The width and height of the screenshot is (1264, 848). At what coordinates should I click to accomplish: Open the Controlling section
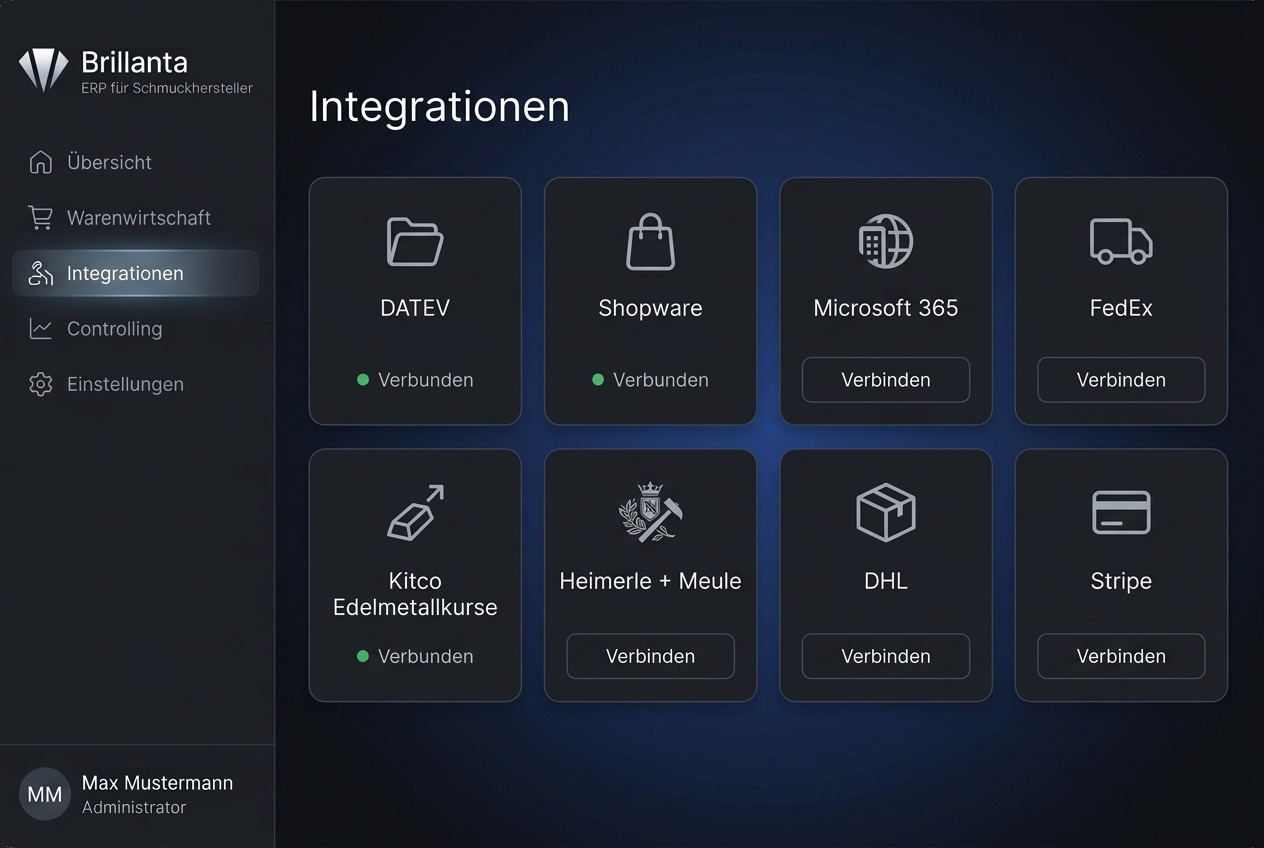(135, 328)
